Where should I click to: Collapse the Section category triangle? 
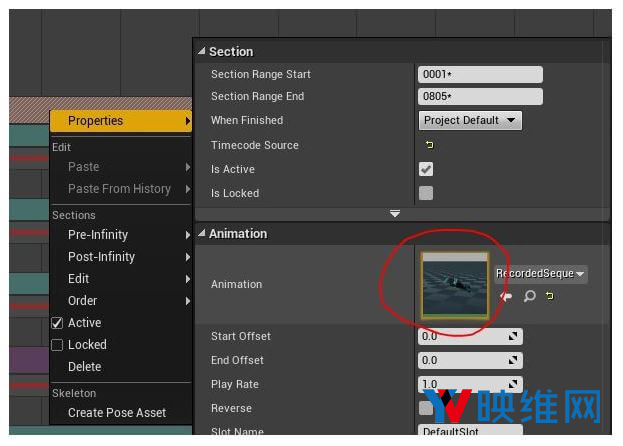(x=202, y=51)
